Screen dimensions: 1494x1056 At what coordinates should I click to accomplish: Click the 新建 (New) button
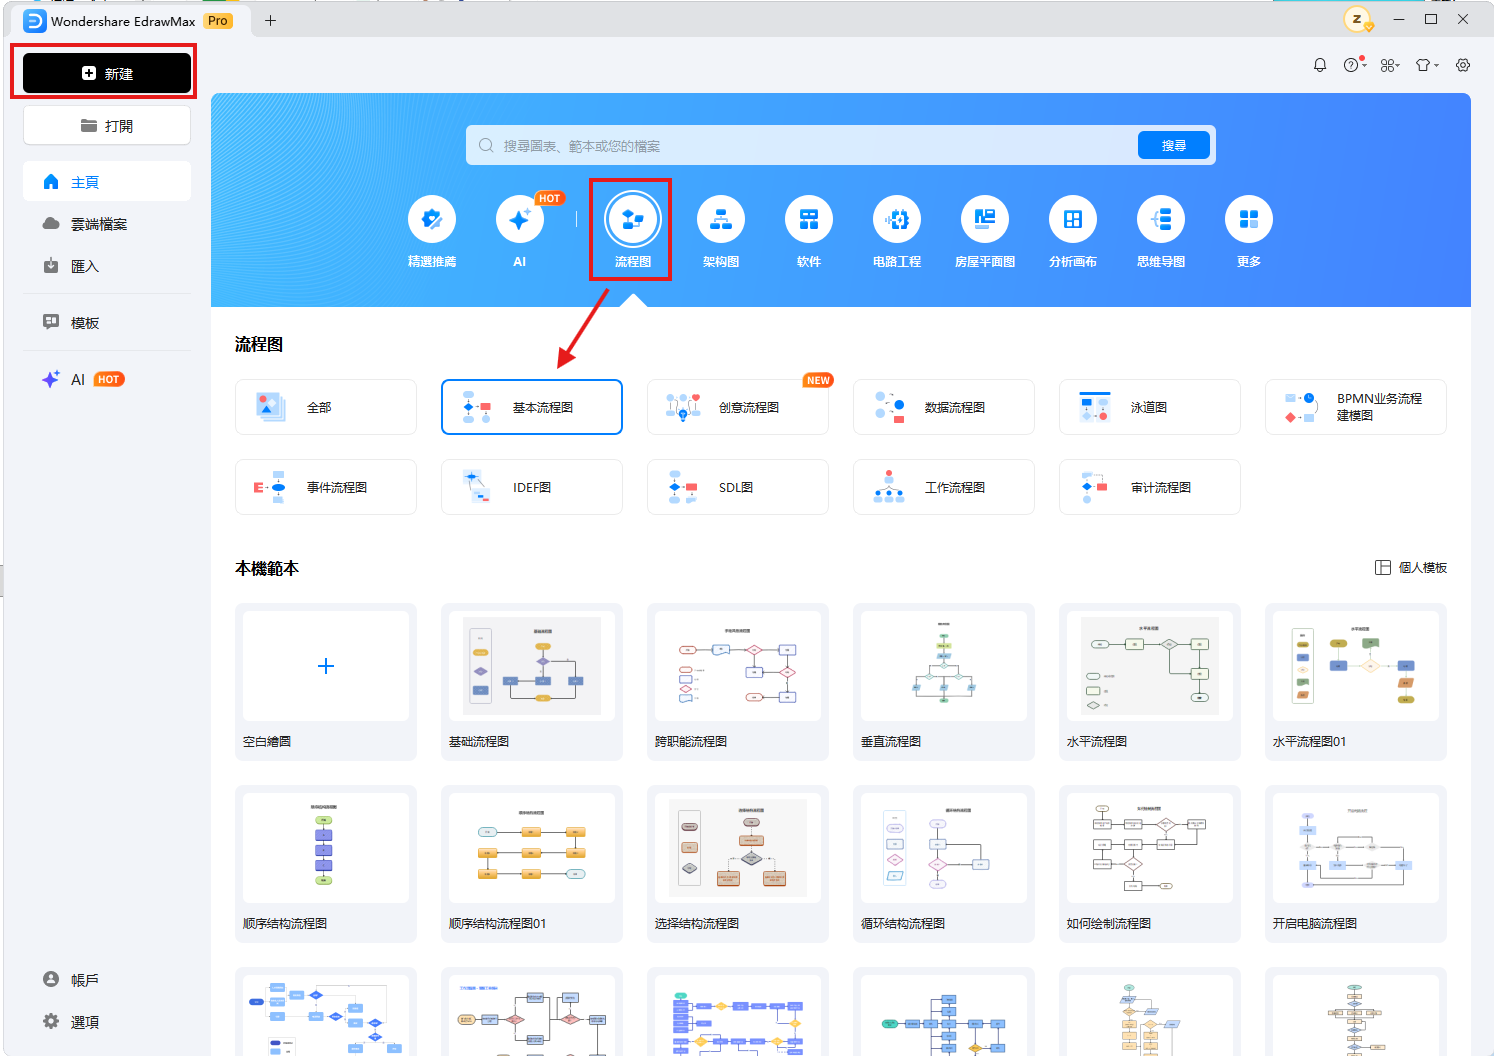click(x=107, y=73)
